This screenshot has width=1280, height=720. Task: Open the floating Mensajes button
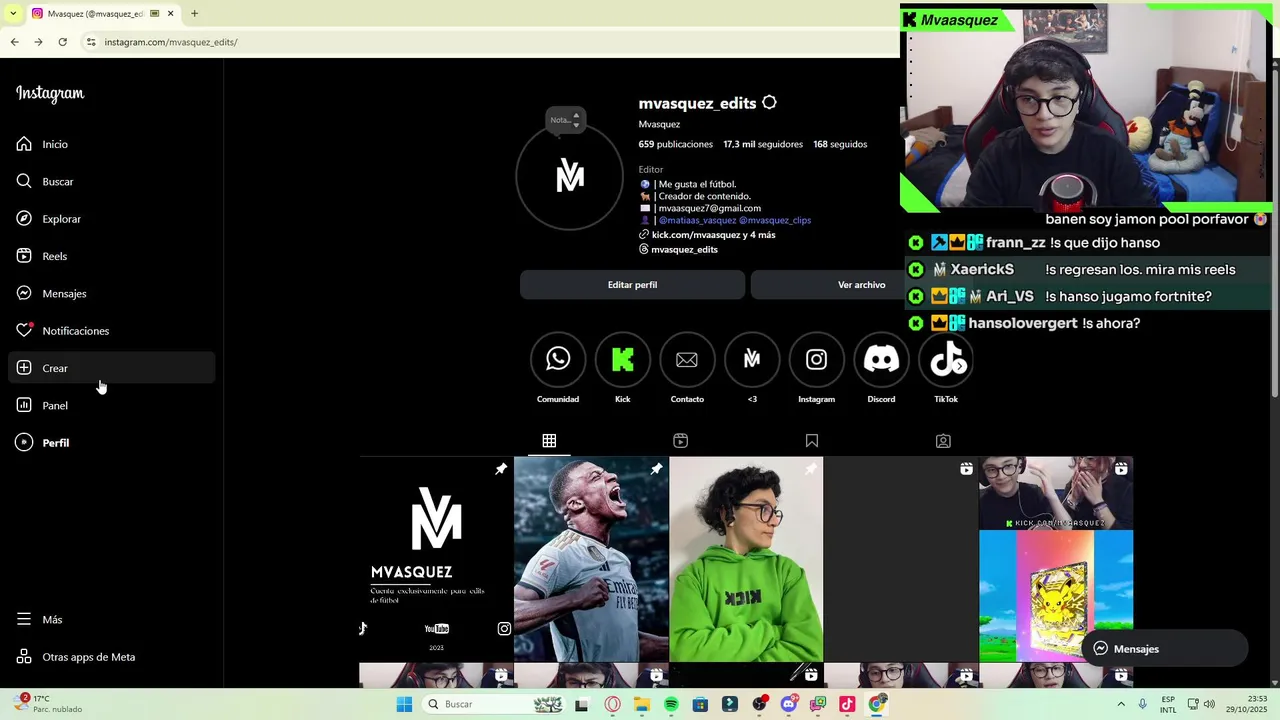pos(1165,649)
